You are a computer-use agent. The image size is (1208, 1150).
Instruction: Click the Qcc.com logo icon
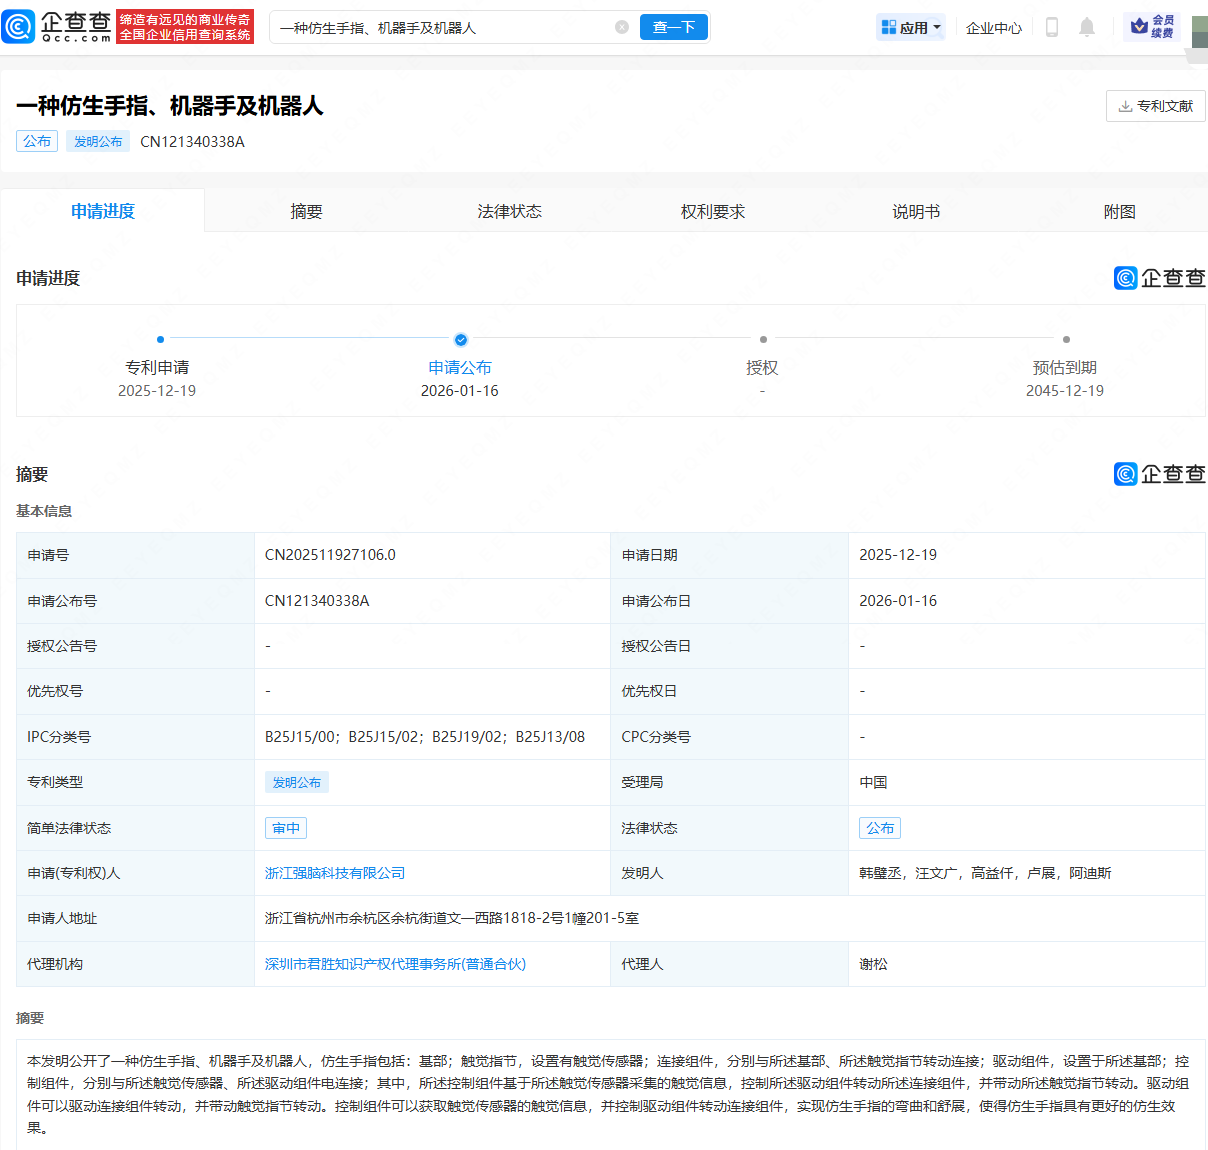click(x=19, y=27)
